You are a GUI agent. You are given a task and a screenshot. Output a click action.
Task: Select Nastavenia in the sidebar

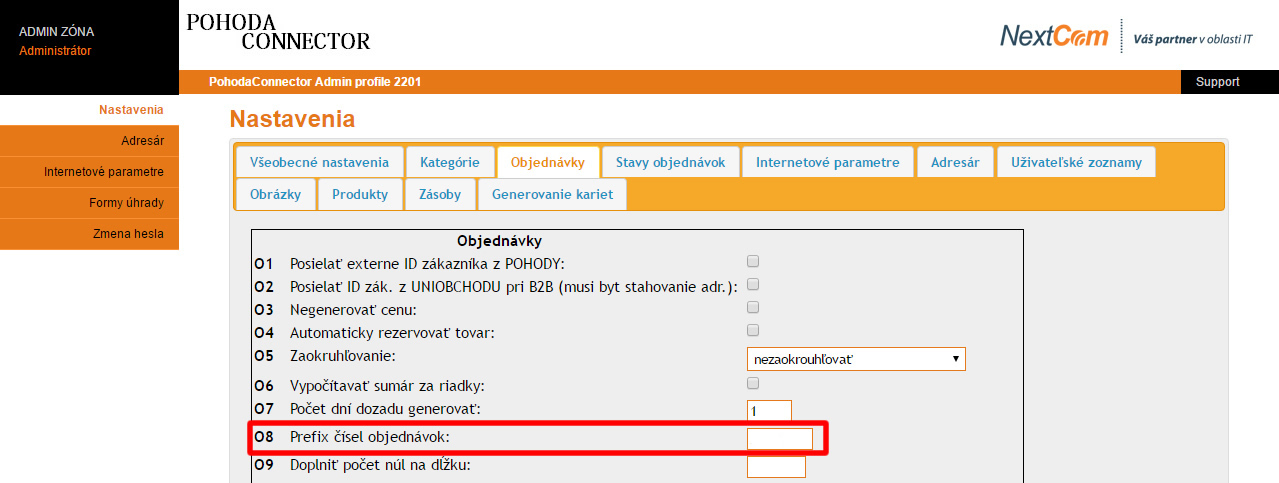point(131,110)
